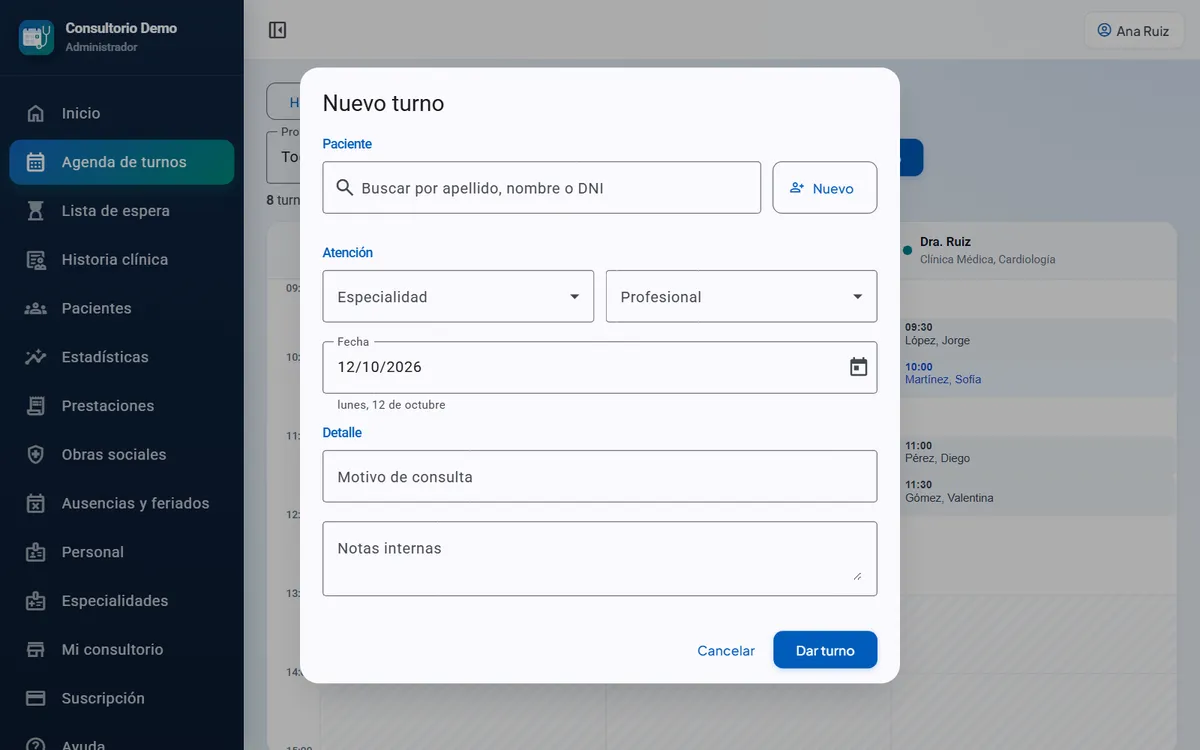Viewport: 1200px width, 750px height.
Task: Expand the Especialidad dropdown
Action: coord(458,296)
